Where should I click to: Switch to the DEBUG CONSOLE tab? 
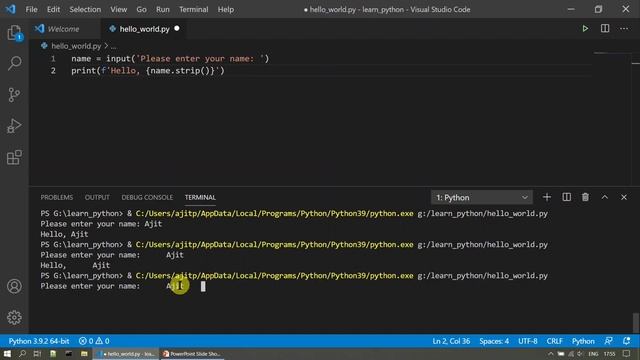click(x=147, y=198)
